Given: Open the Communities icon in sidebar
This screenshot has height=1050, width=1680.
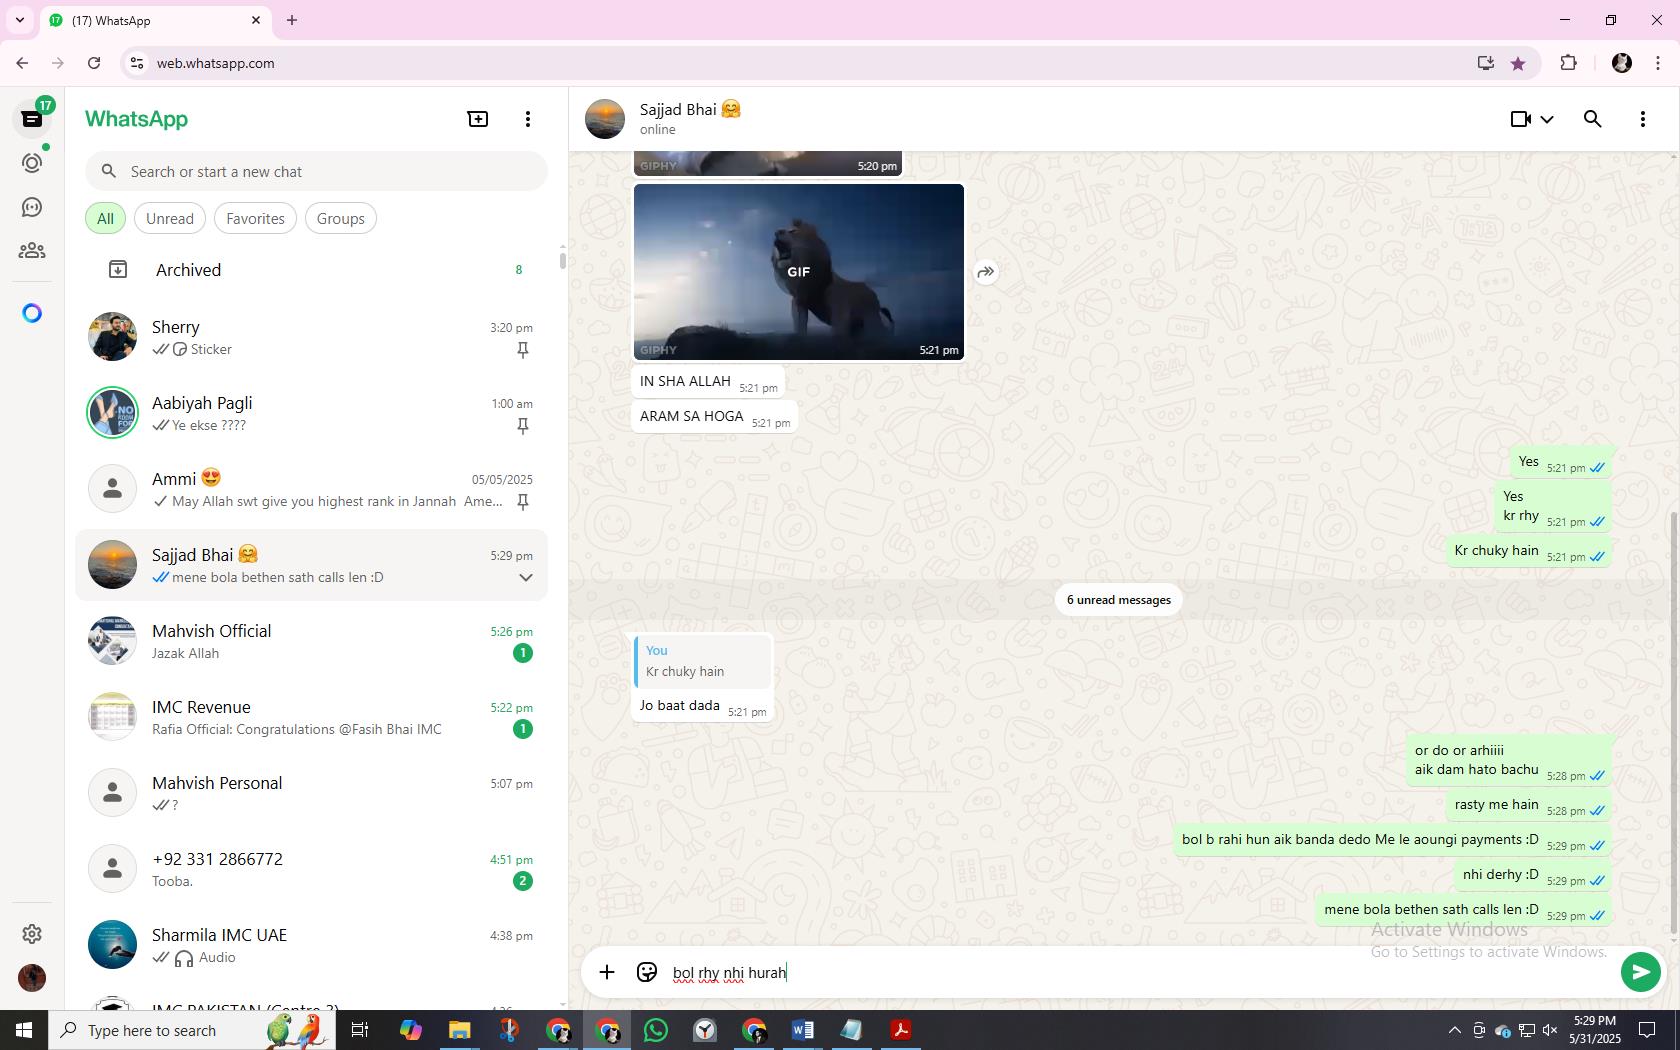Looking at the screenshot, I should (x=32, y=251).
